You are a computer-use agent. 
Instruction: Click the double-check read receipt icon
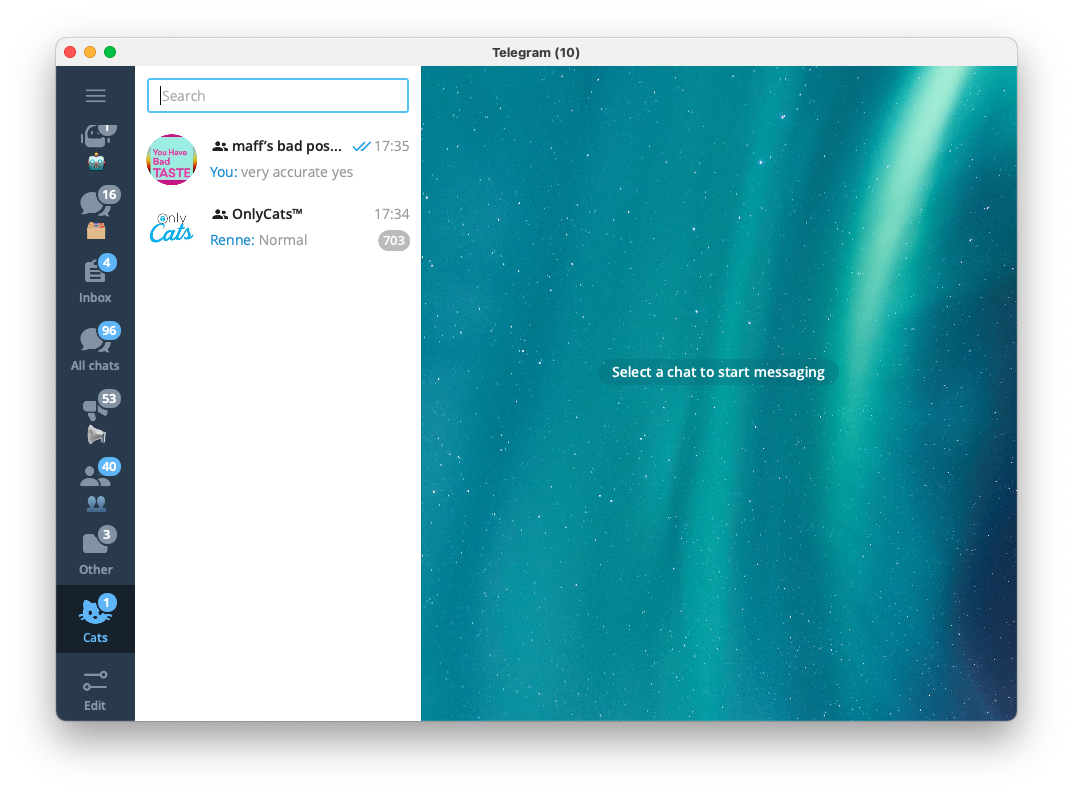pos(361,146)
